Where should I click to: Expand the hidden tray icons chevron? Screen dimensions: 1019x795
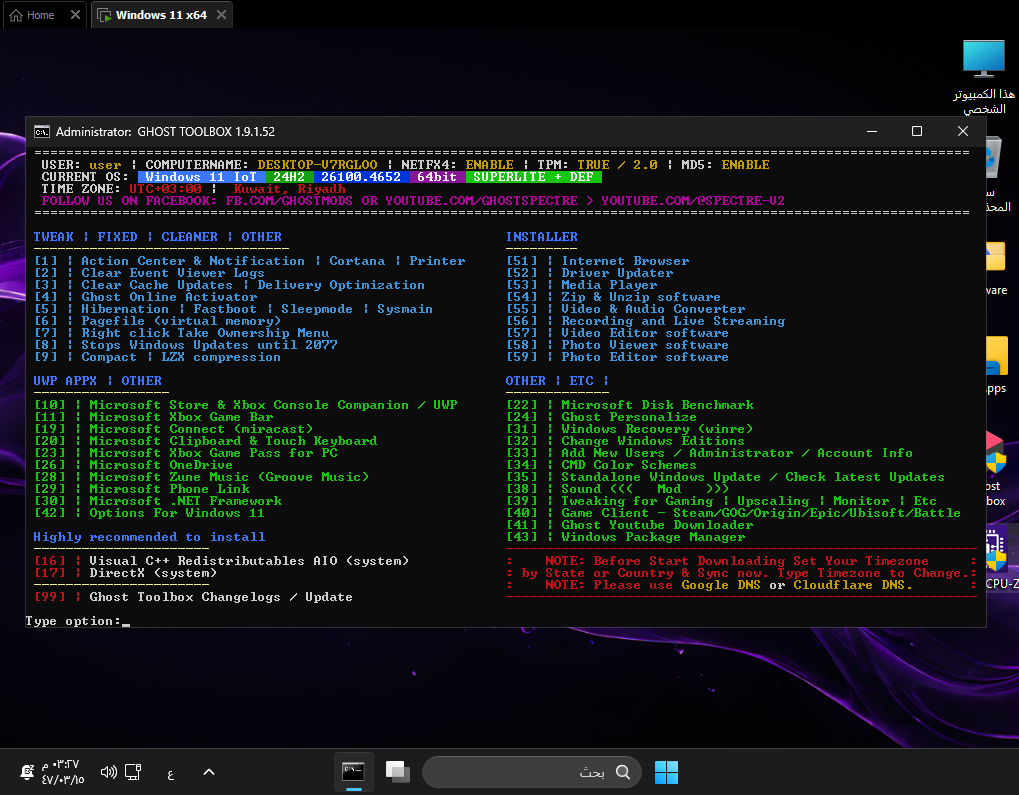pos(209,772)
